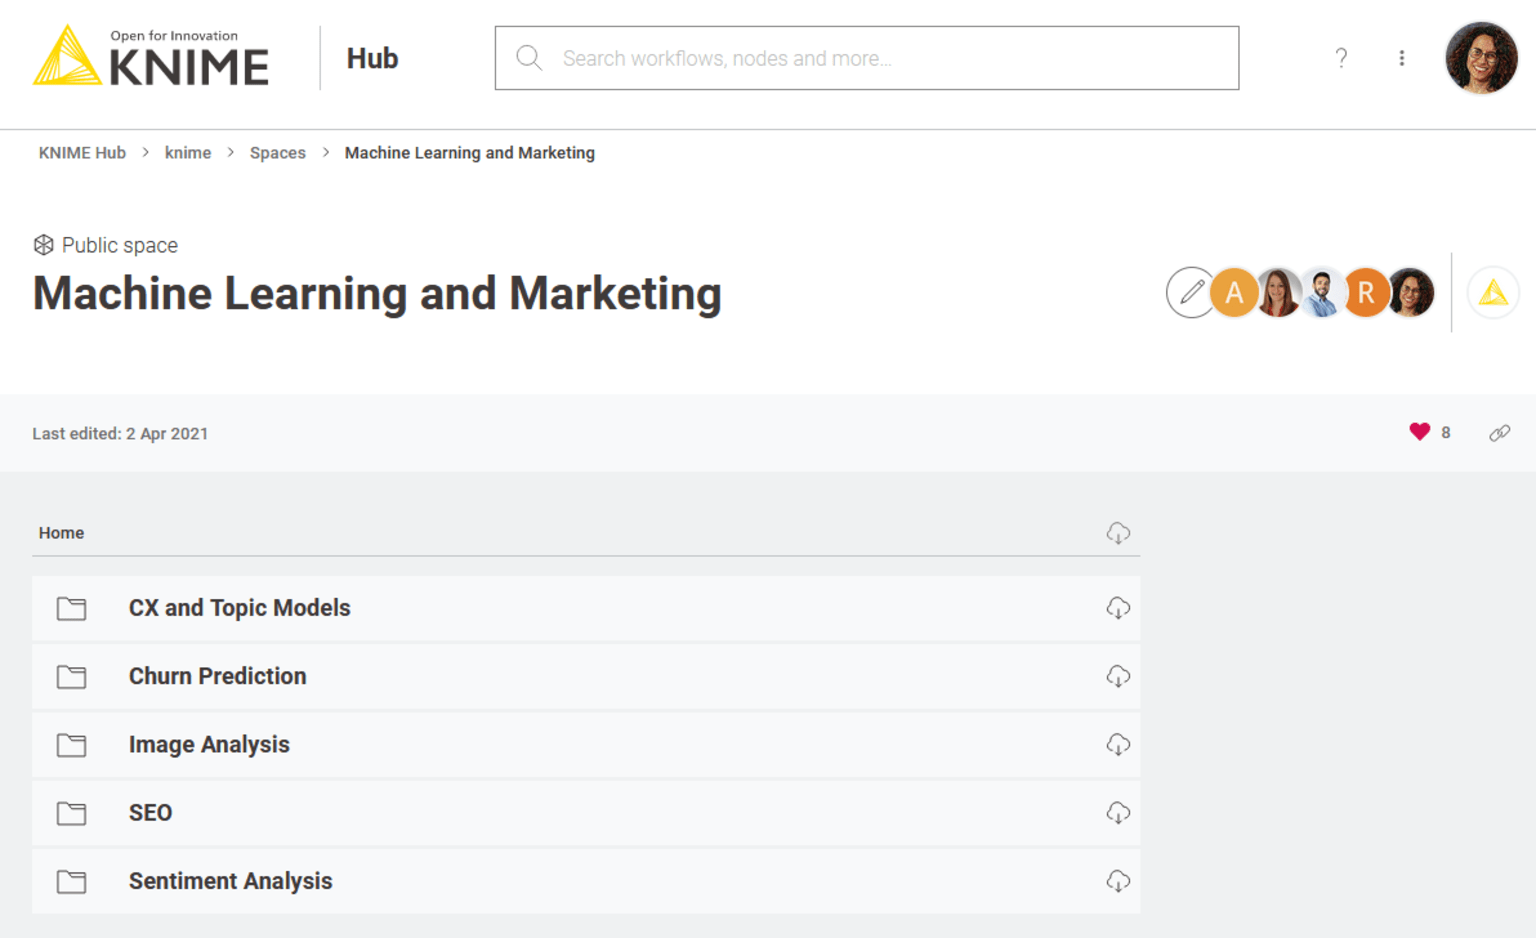Focus the search workflows input field
This screenshot has width=1536, height=938.
(867, 58)
